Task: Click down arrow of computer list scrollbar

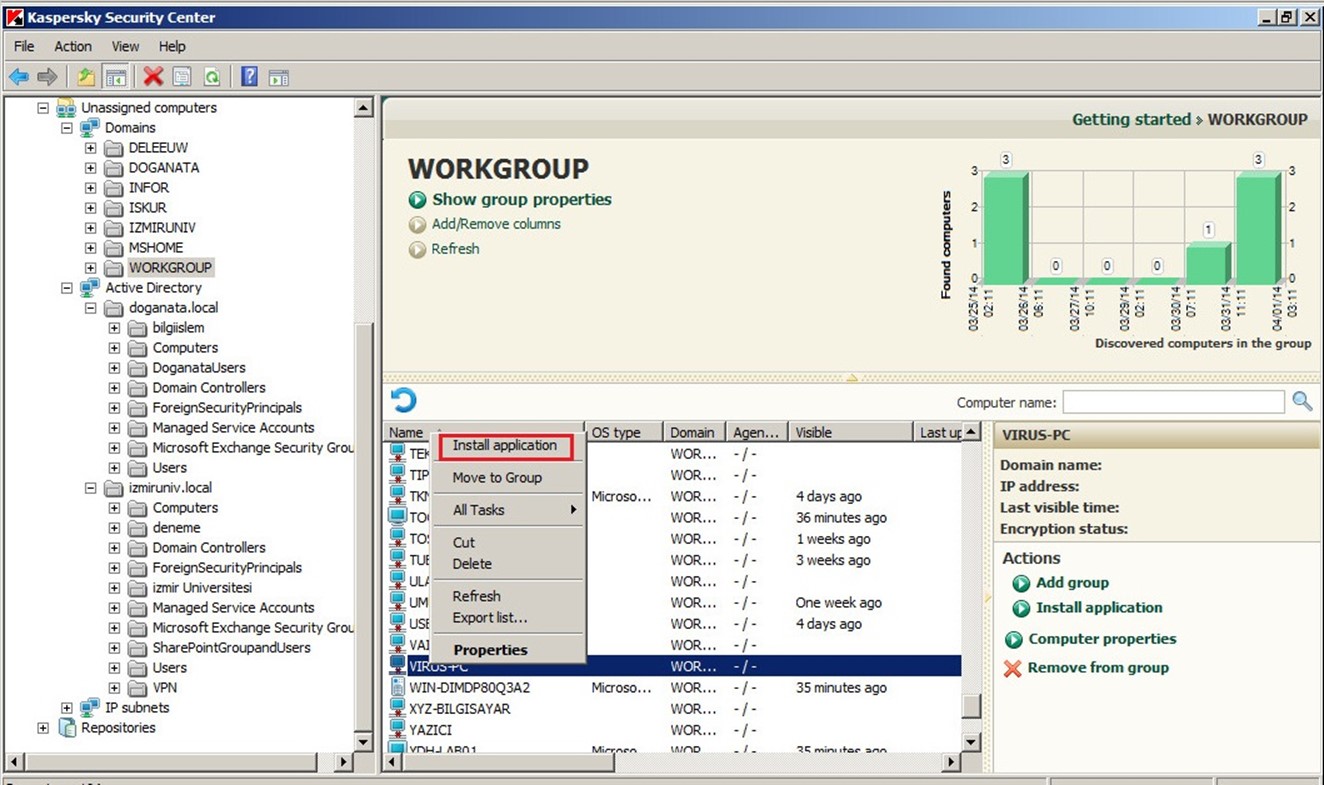Action: 971,742
